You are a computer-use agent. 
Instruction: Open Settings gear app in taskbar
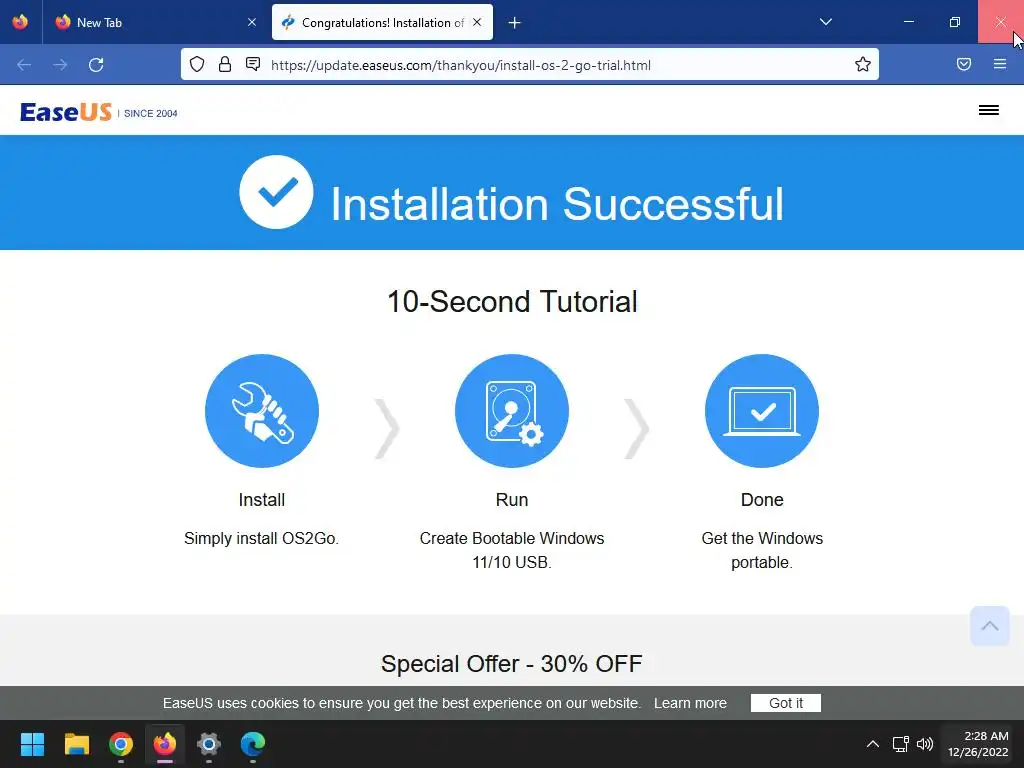[x=209, y=744]
